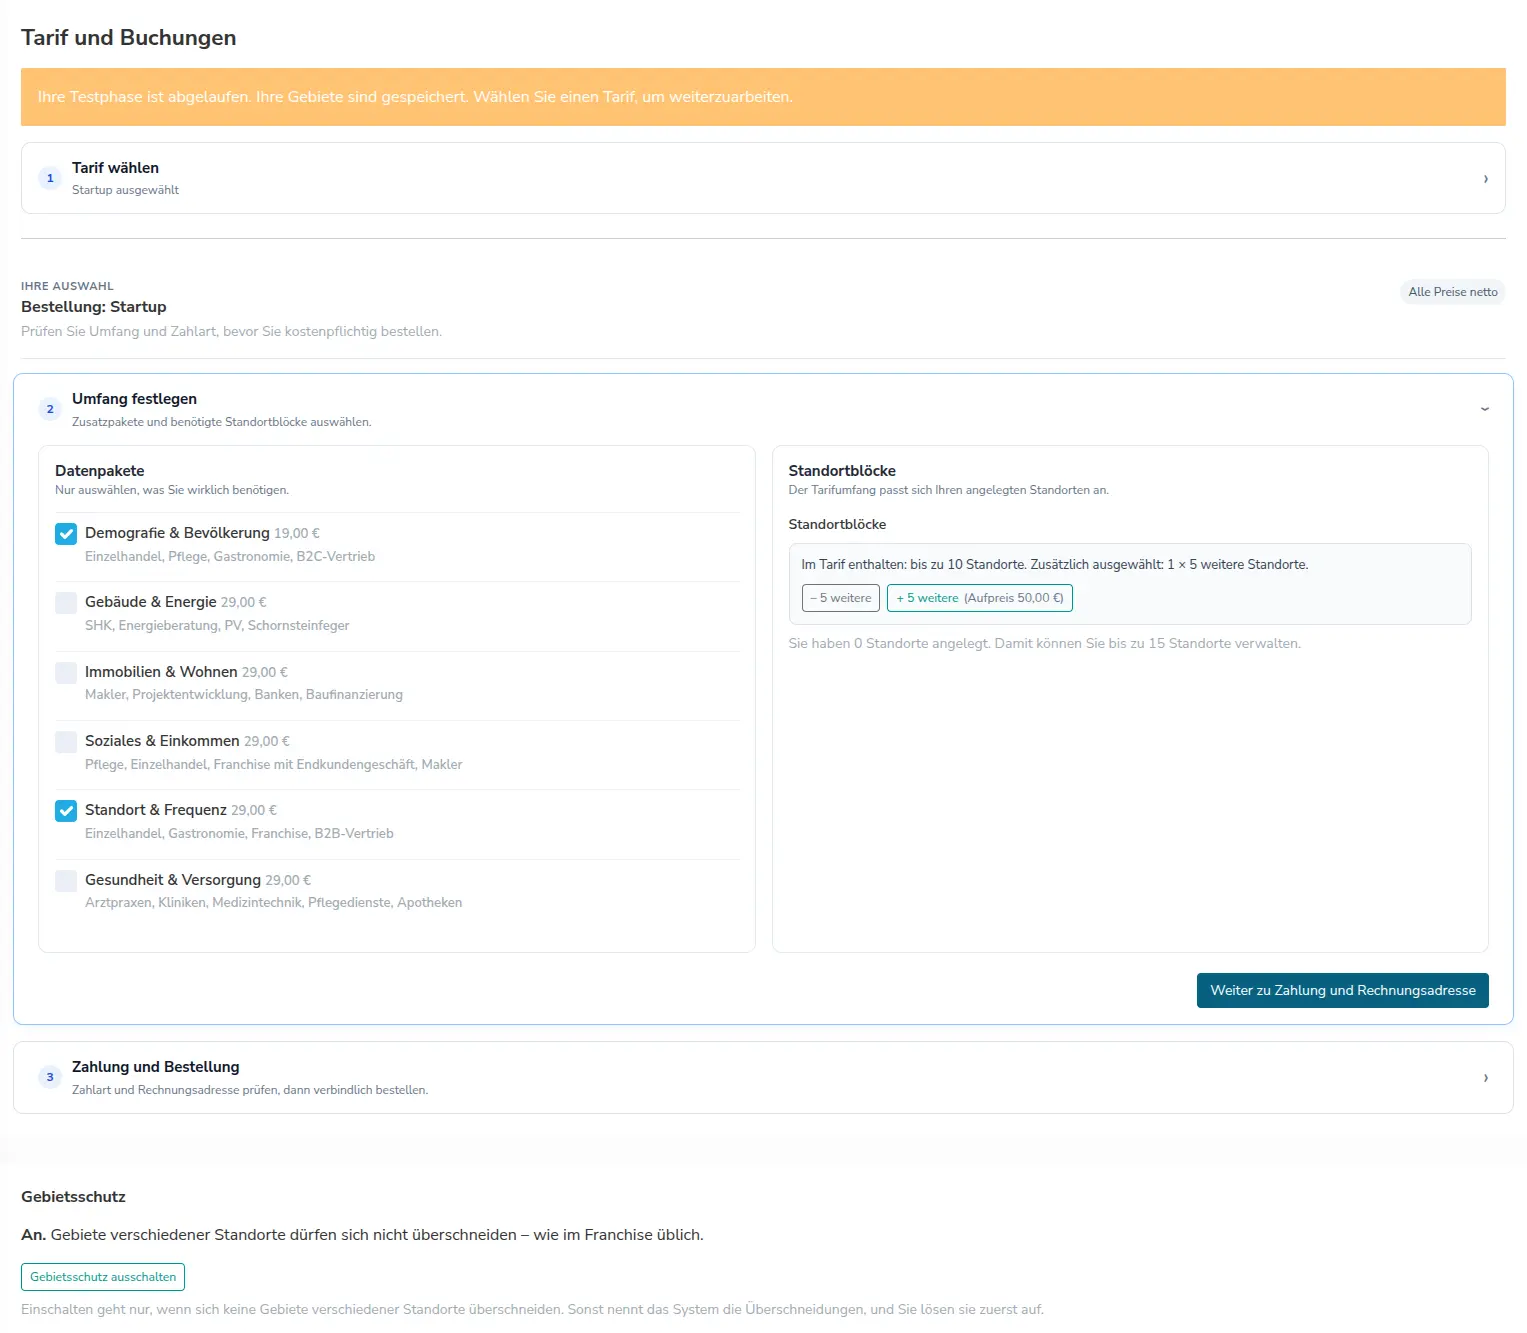The width and height of the screenshot is (1527, 1333).
Task: Expand Zahlung und Bestellung chevron
Action: (x=1485, y=1078)
